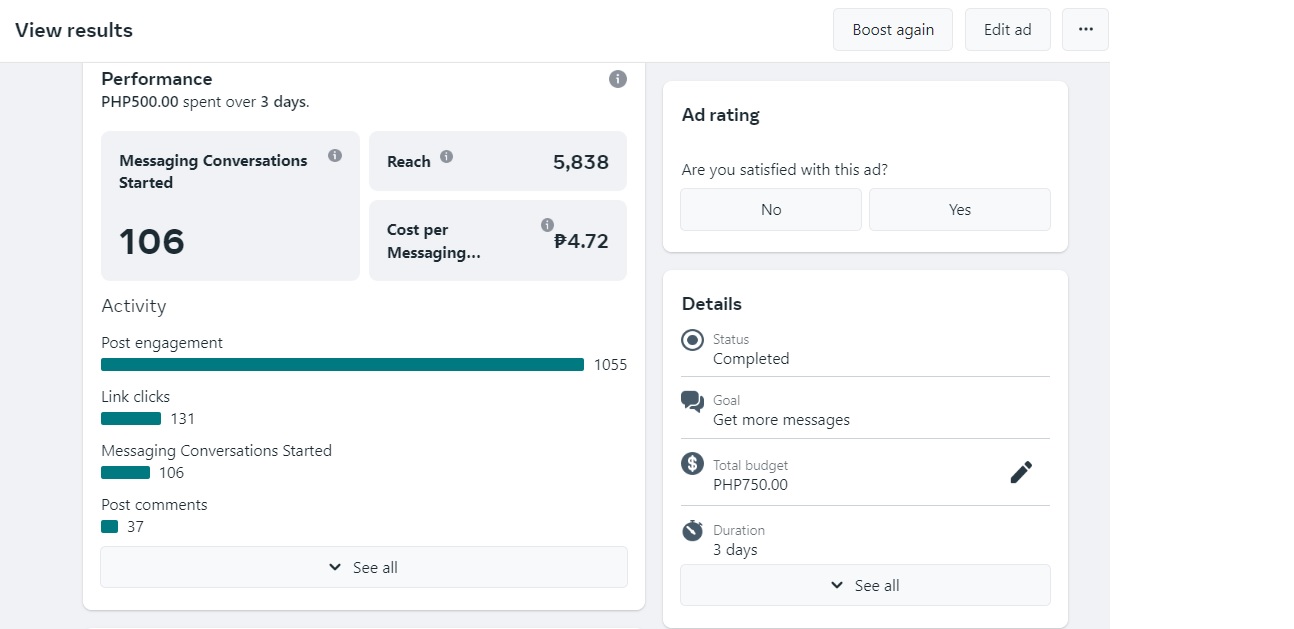Open the three-dots more options menu
The image size is (1294, 629).
click(x=1085, y=30)
